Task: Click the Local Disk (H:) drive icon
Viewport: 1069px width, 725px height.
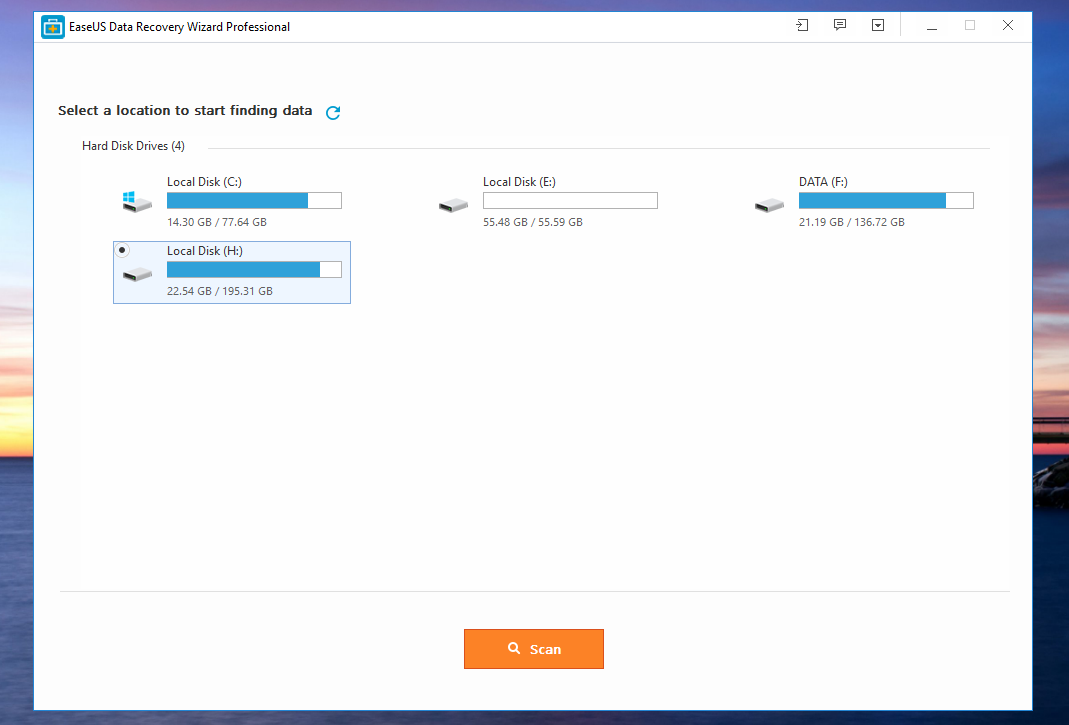Action: coord(137,273)
